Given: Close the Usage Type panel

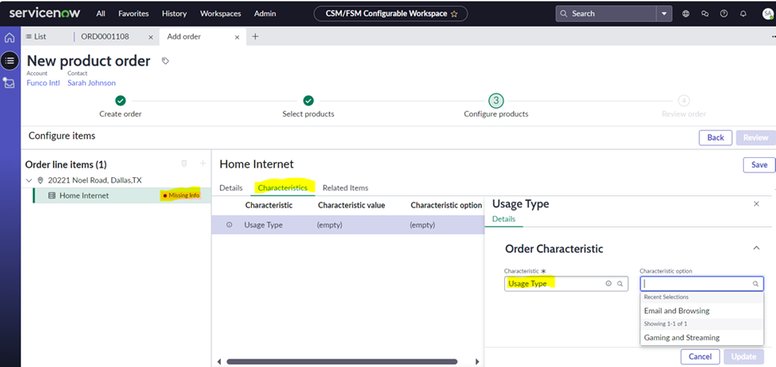Looking at the screenshot, I should [x=756, y=204].
